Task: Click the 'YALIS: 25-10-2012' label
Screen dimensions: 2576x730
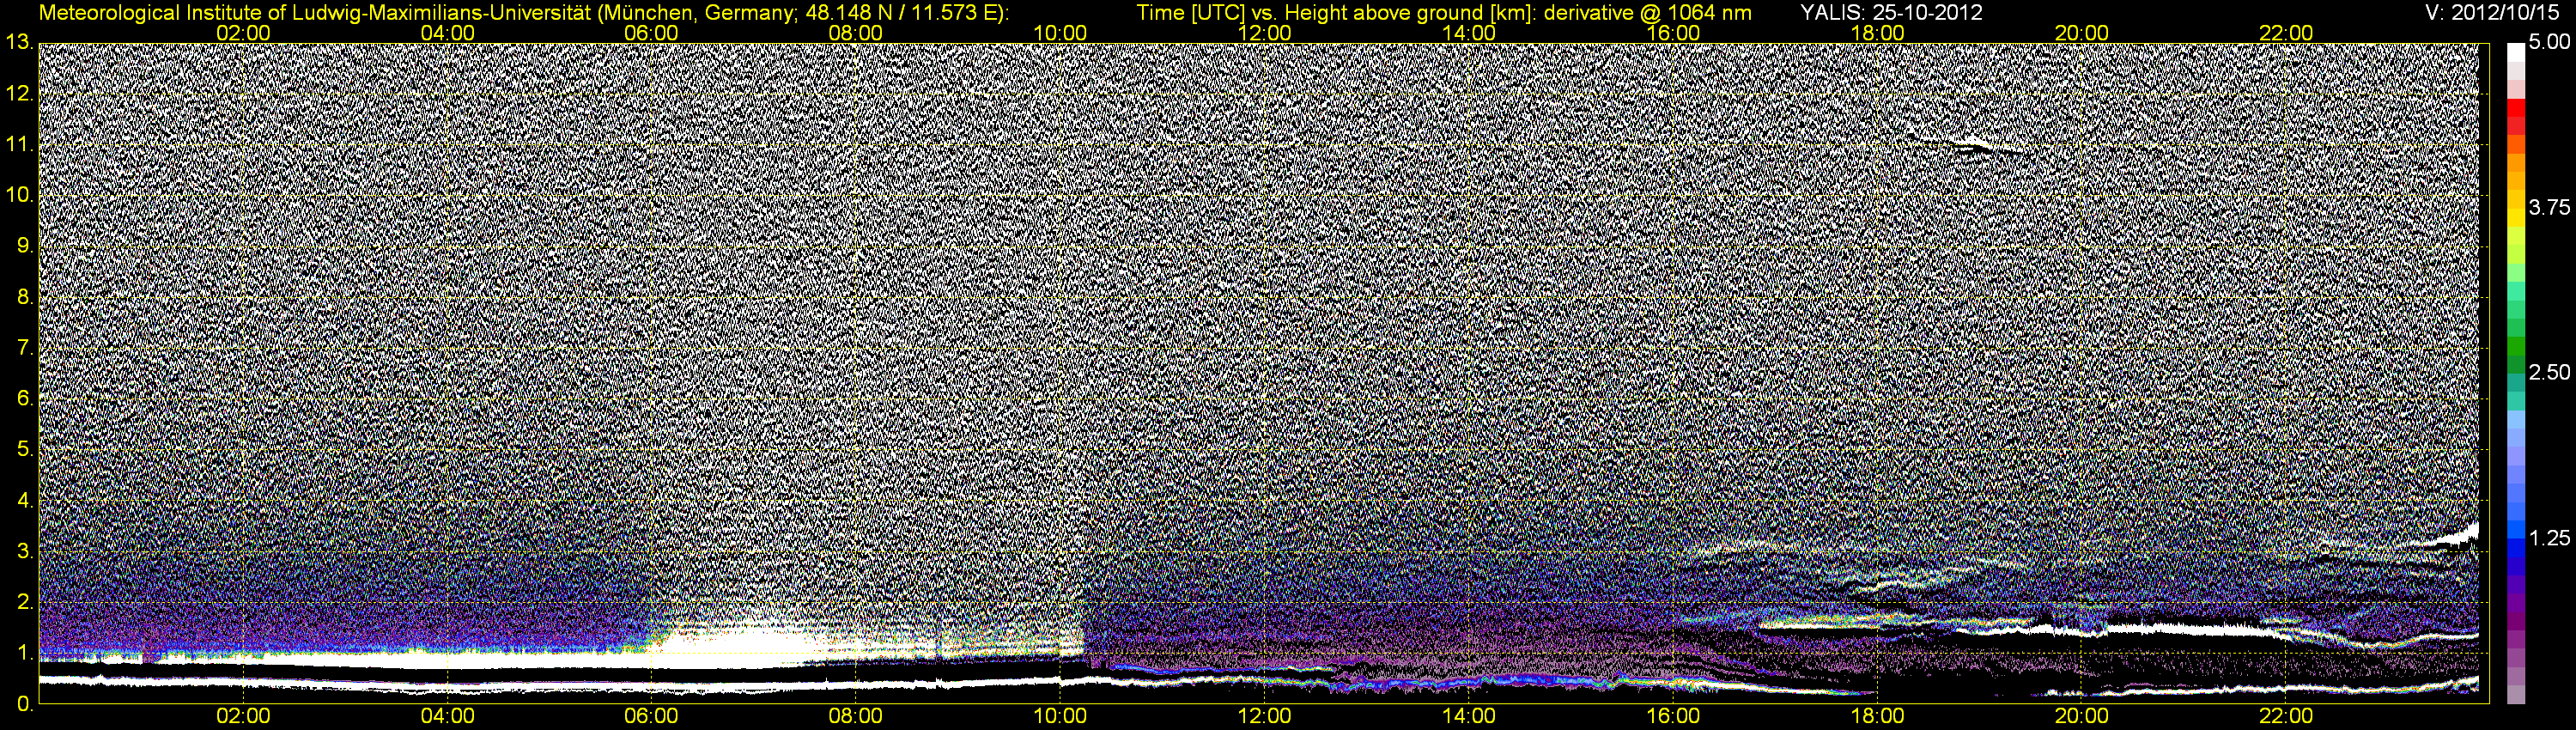Action: tap(1891, 12)
